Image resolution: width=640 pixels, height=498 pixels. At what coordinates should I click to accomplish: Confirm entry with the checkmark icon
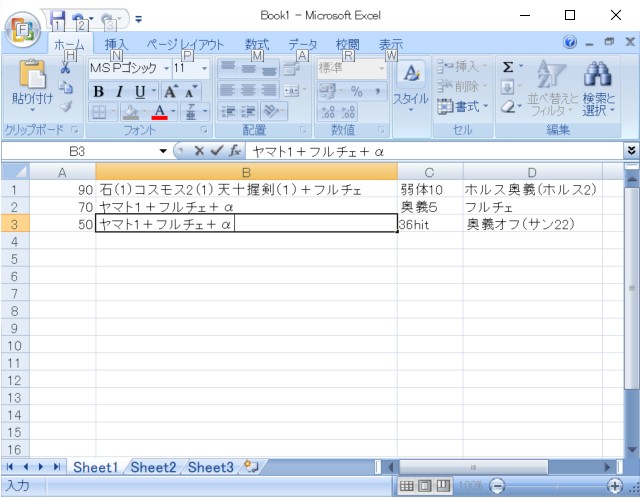tap(216, 151)
